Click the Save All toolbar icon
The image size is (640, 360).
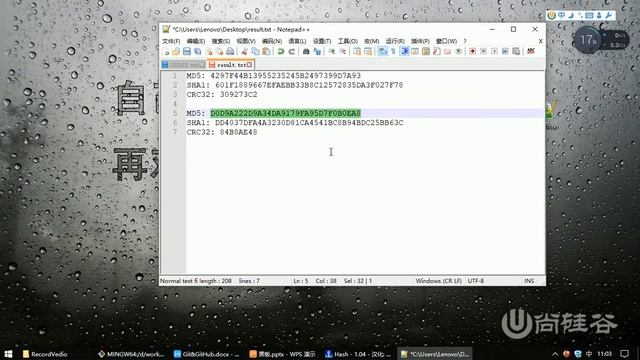pyautogui.click(x=198, y=51)
